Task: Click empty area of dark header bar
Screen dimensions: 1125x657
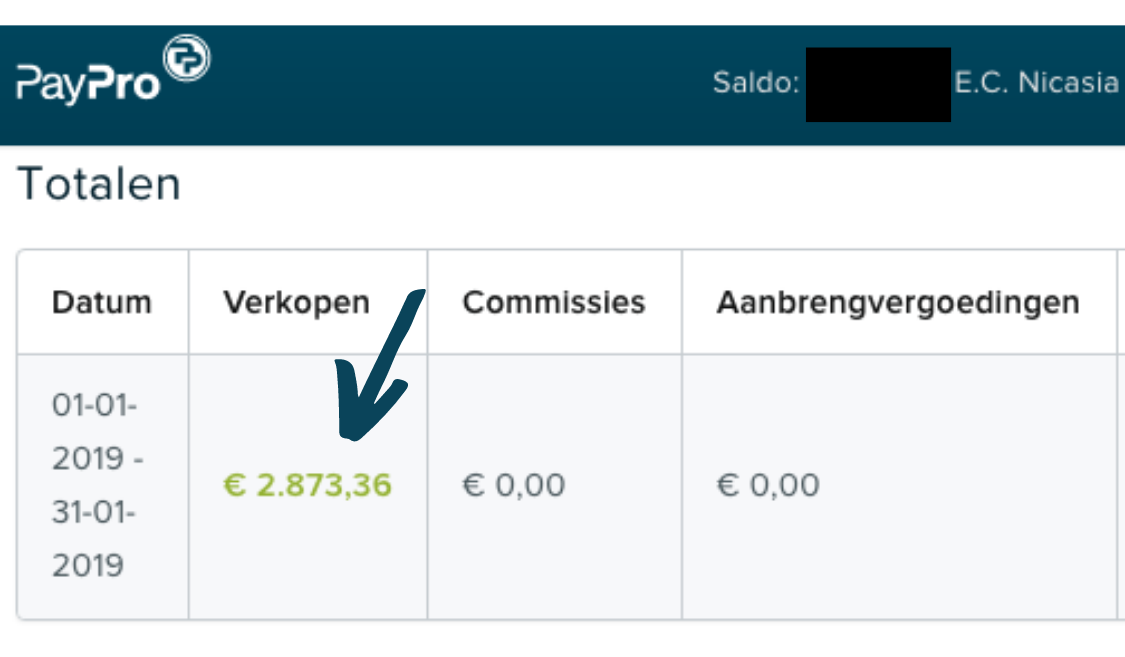Action: click(459, 85)
